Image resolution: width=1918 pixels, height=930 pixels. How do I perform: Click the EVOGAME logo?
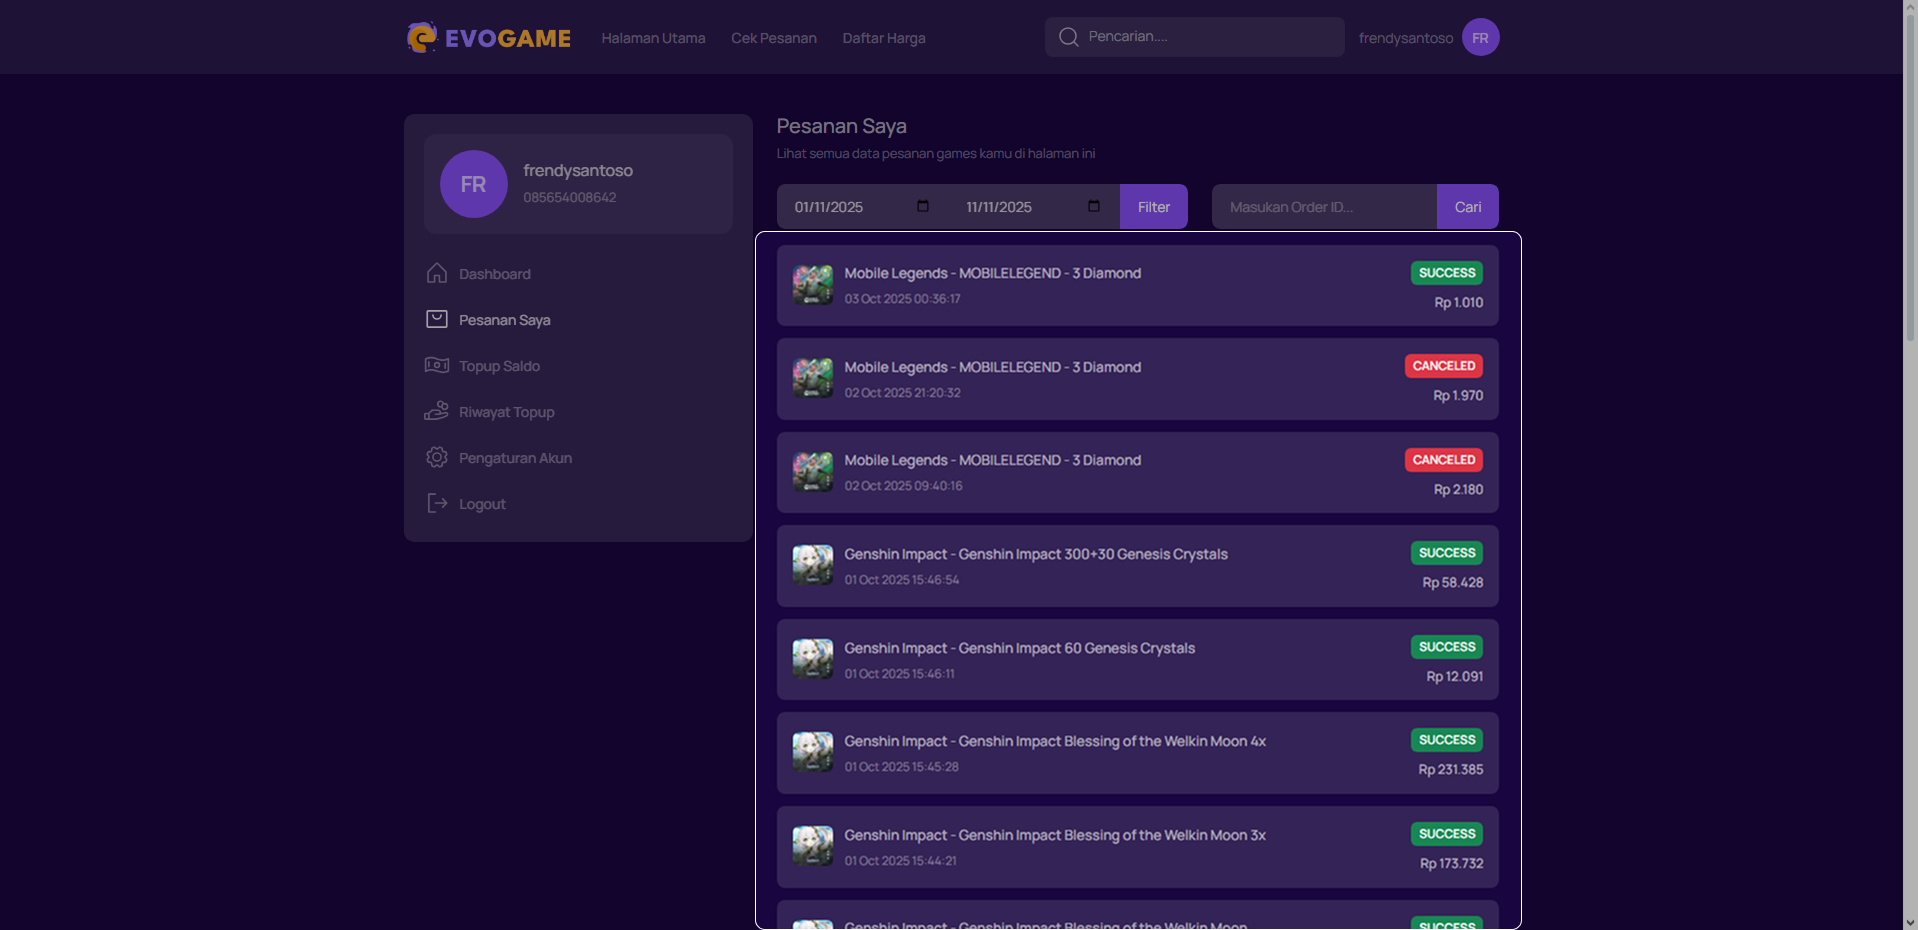[488, 38]
